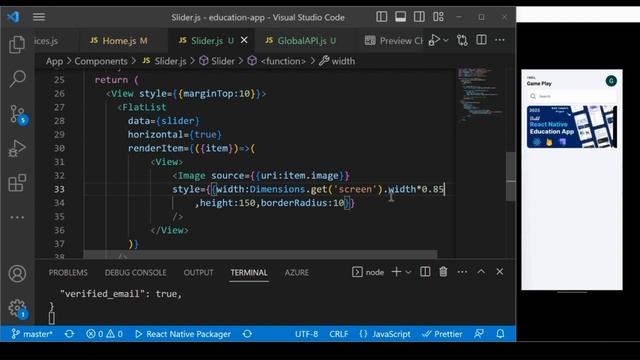This screenshot has width=640, height=360.
Task: Toggle secondary side bar layout icon
Action: click(x=419, y=17)
